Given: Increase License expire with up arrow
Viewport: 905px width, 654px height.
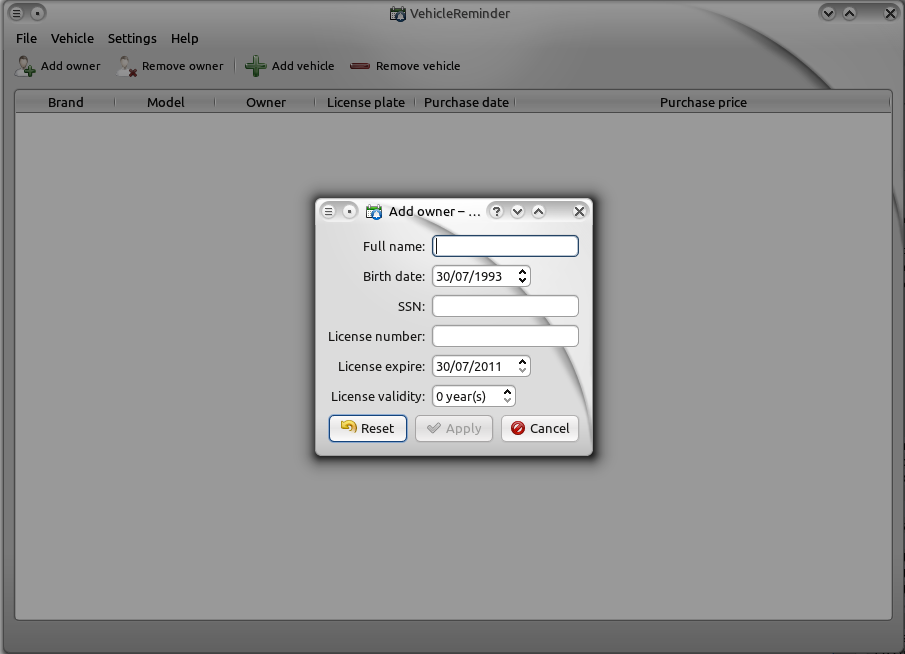Looking at the screenshot, I should [x=522, y=361].
